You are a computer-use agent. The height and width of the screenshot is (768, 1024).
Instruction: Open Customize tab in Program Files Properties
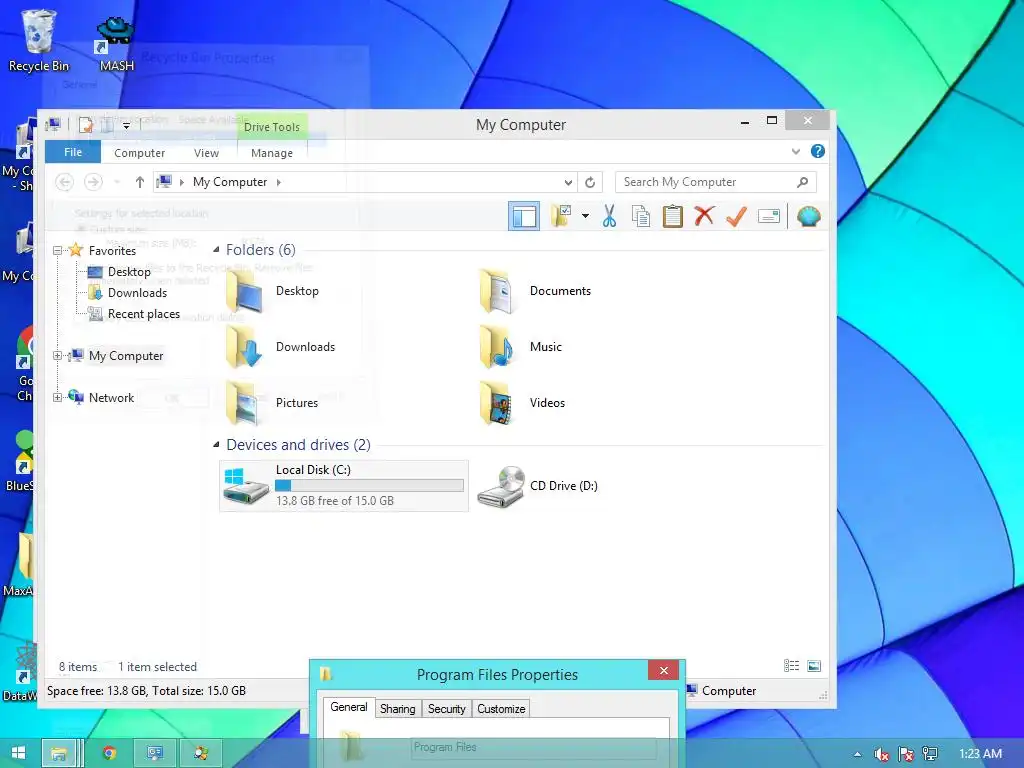[x=501, y=709]
